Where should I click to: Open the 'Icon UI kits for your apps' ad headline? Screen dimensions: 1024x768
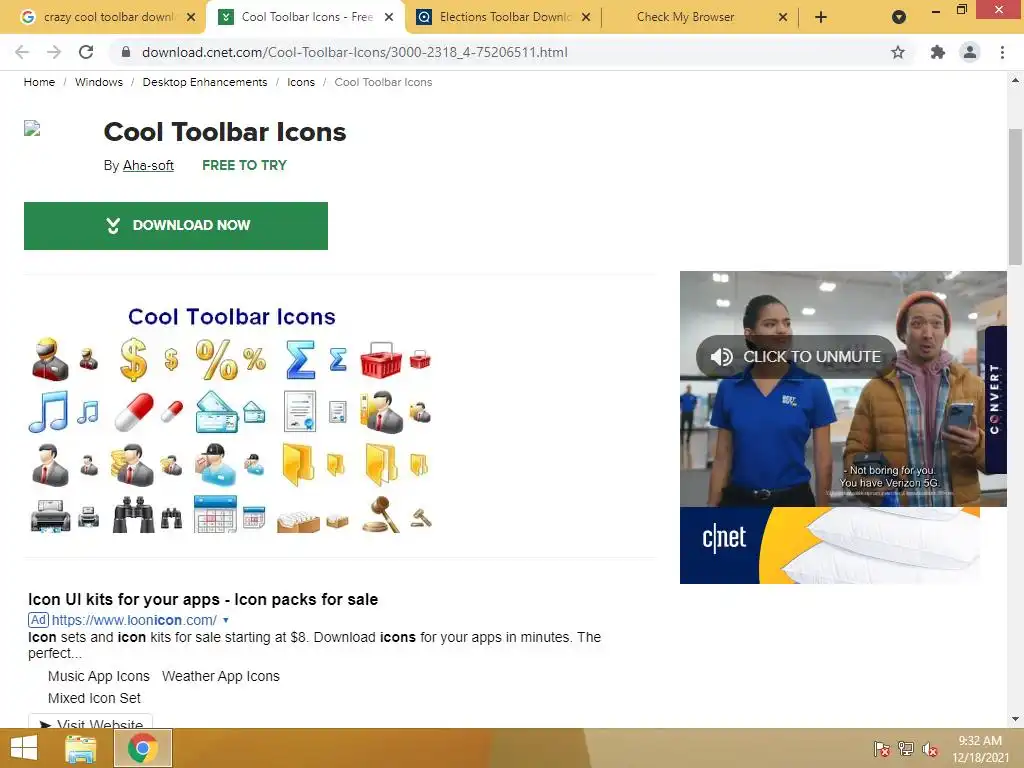click(x=203, y=600)
